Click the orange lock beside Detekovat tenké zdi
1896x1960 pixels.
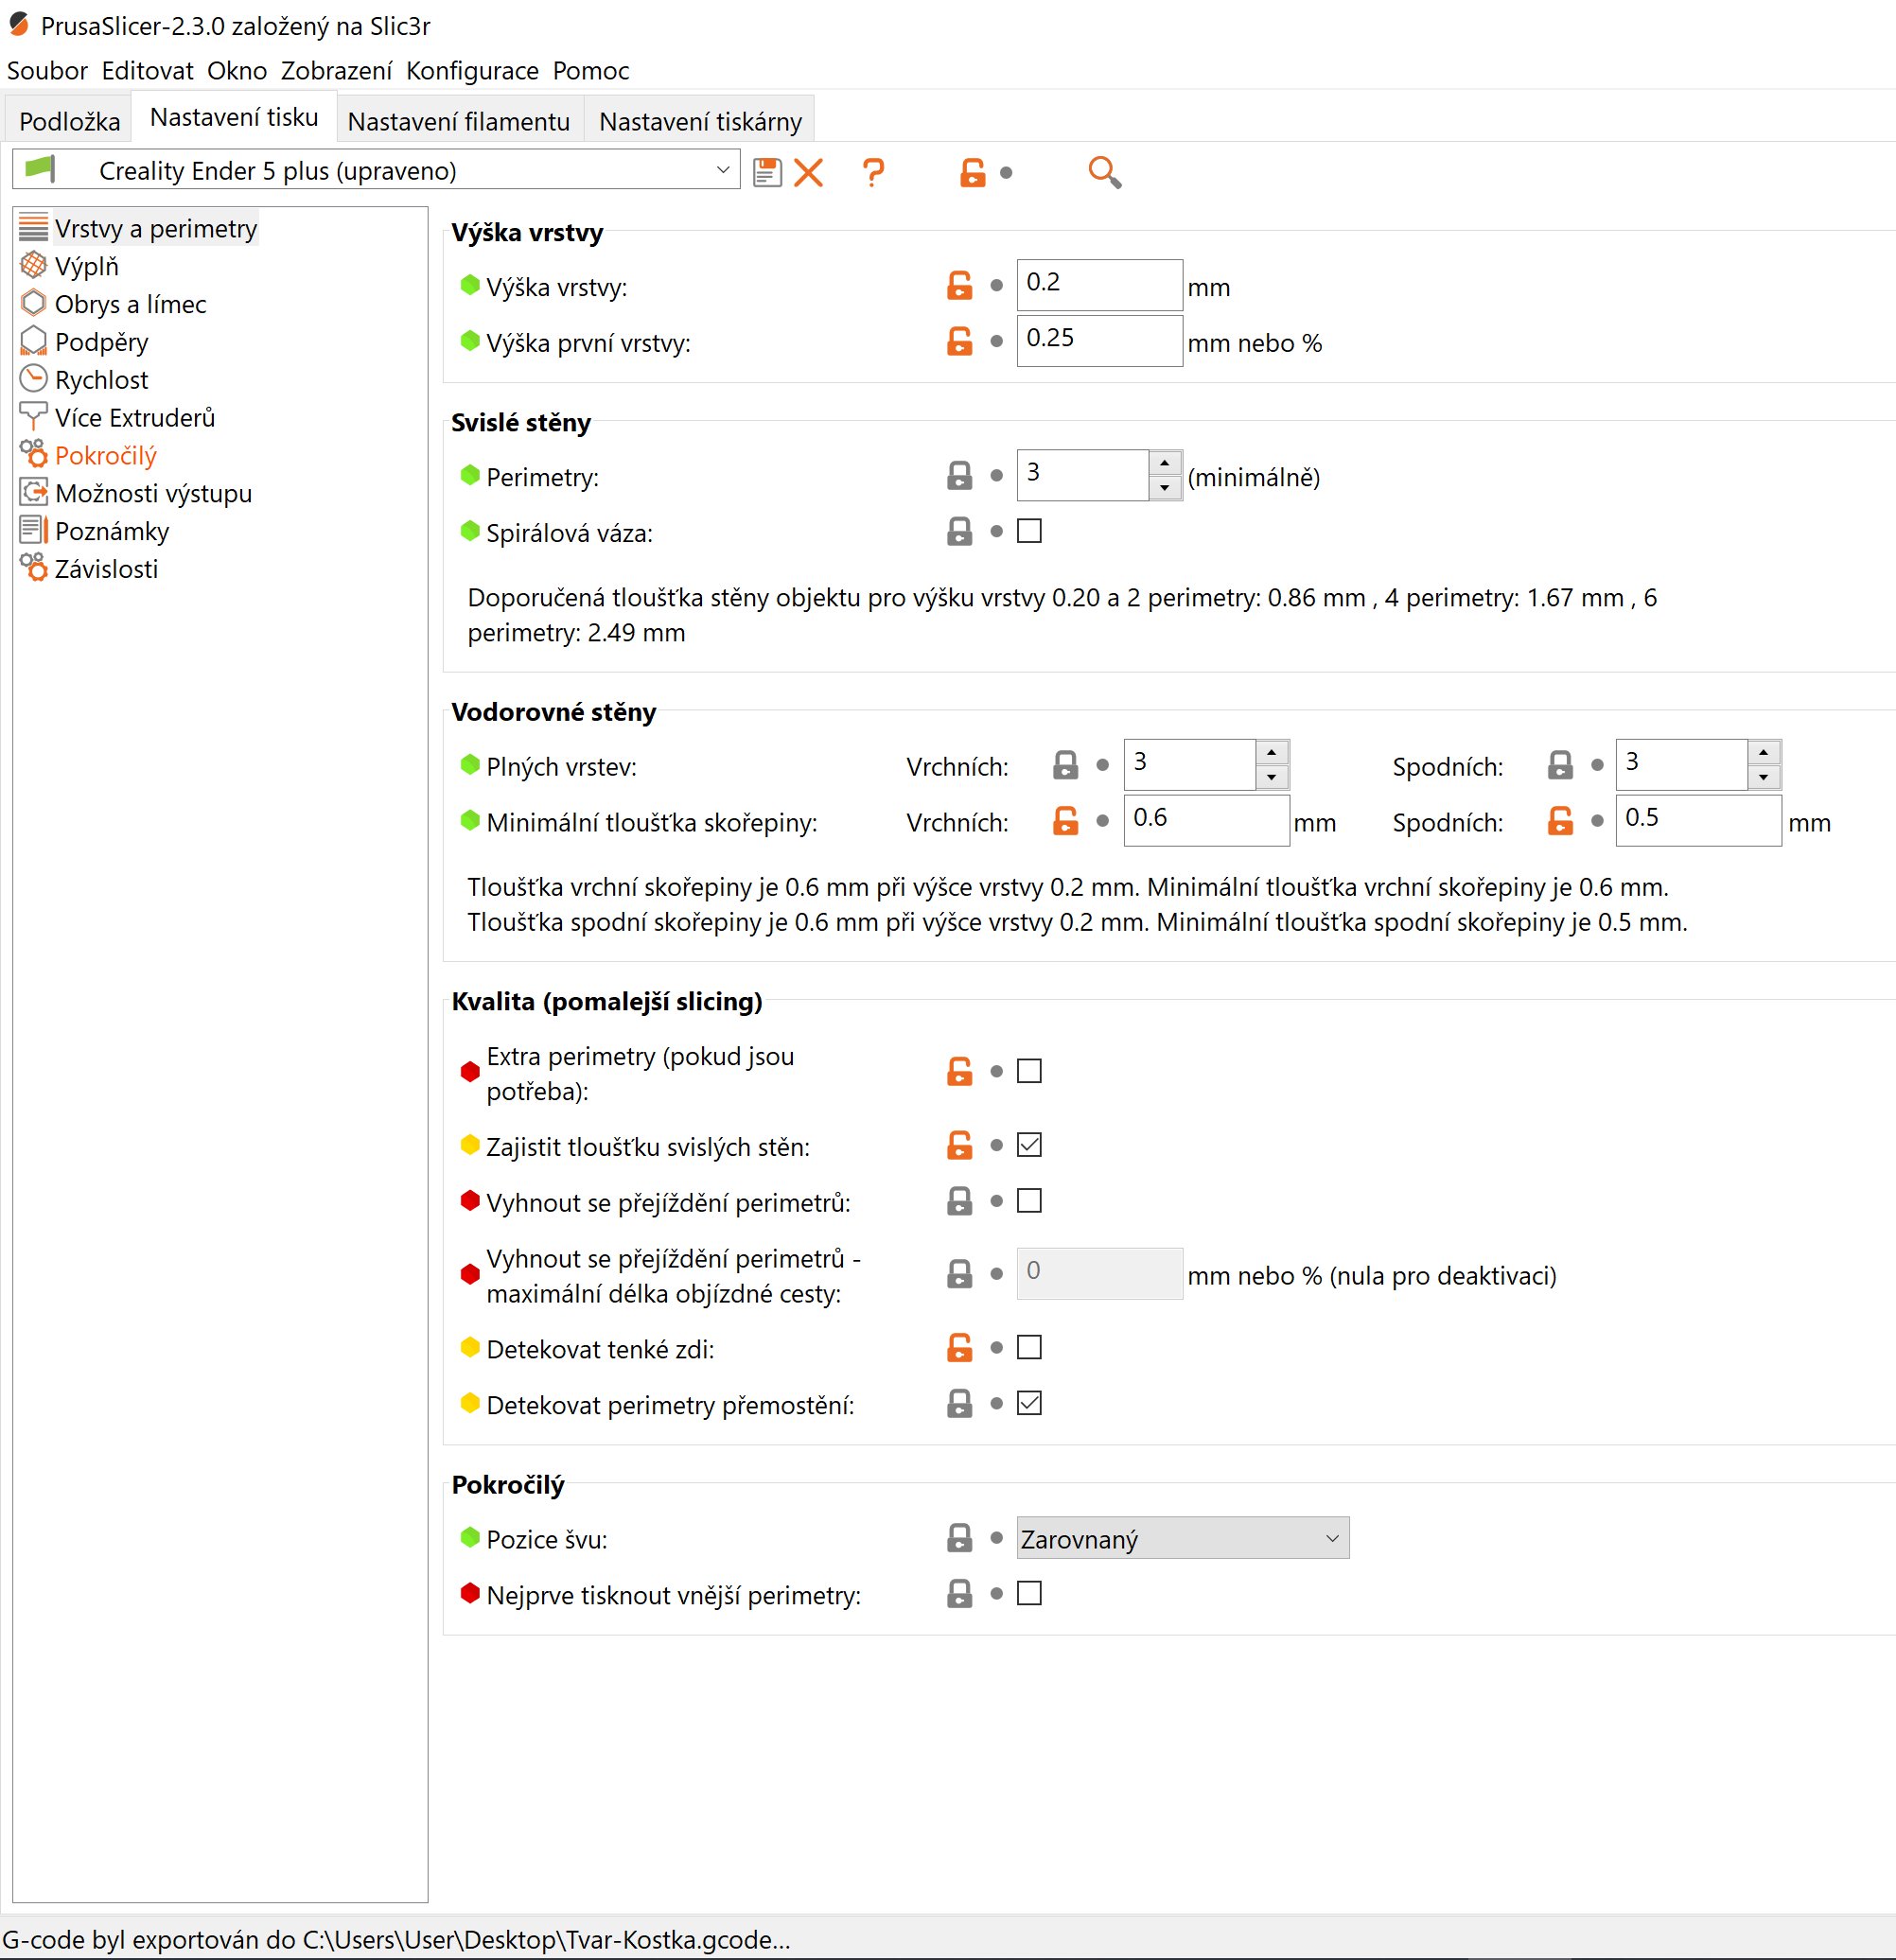pyautogui.click(x=959, y=1348)
